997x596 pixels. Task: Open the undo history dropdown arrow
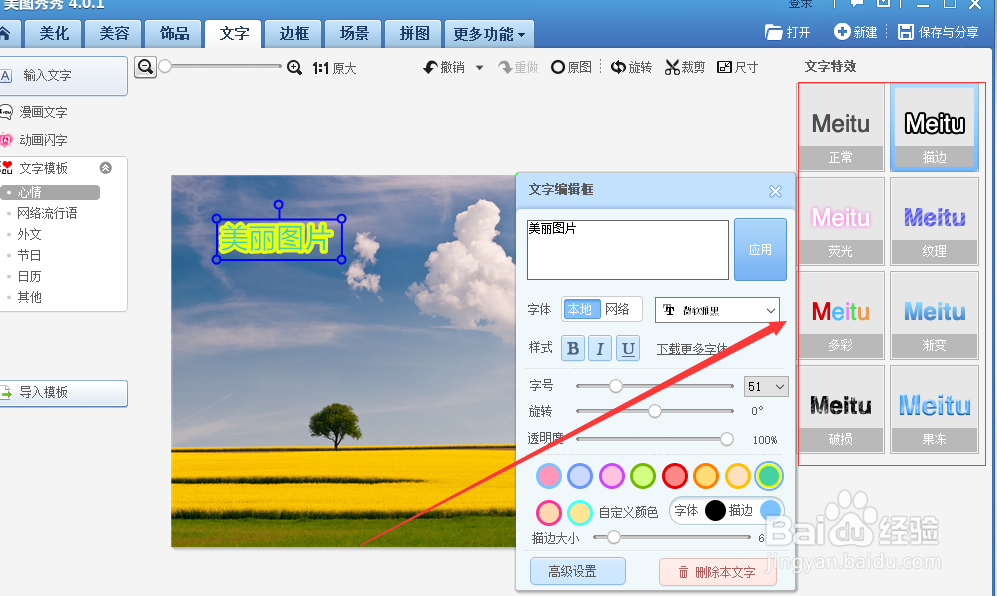479,67
